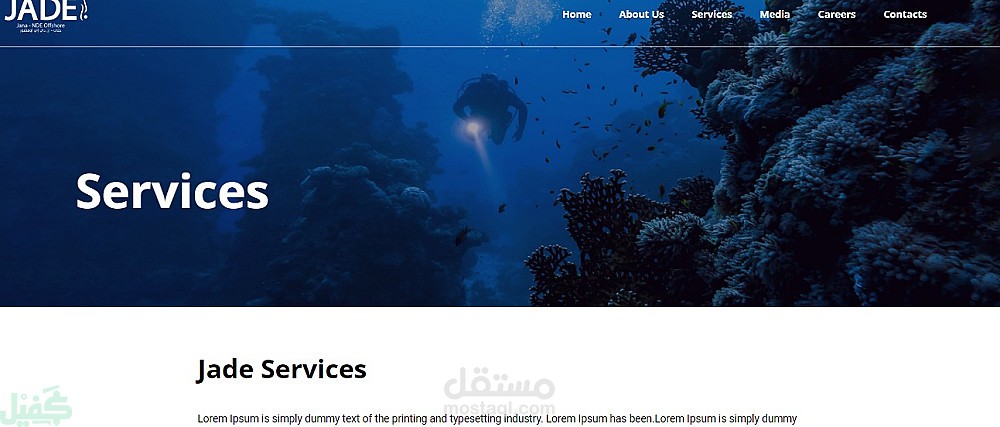
Task: Open the Media menu item
Action: tap(774, 14)
